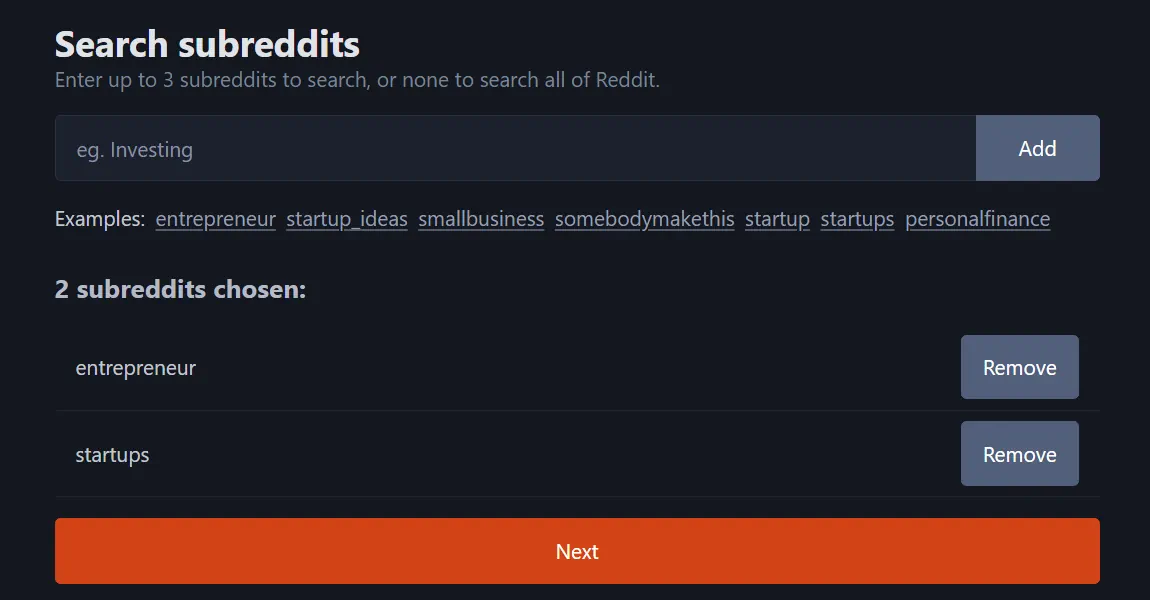Viewport: 1150px width, 600px height.
Task: Click the startups entry in the chosen list
Action: [x=113, y=455]
